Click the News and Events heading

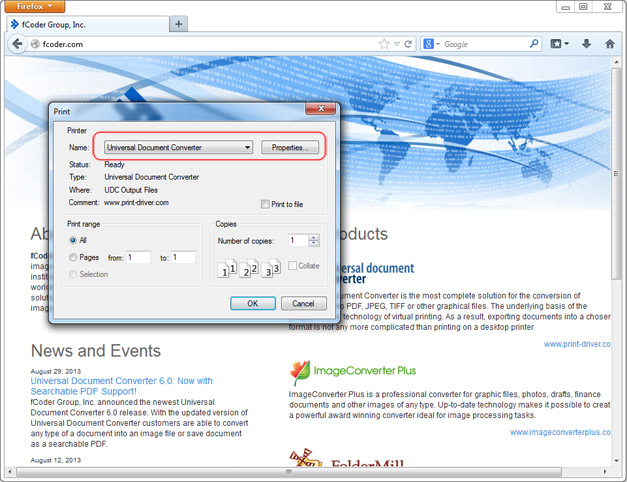[x=96, y=351]
